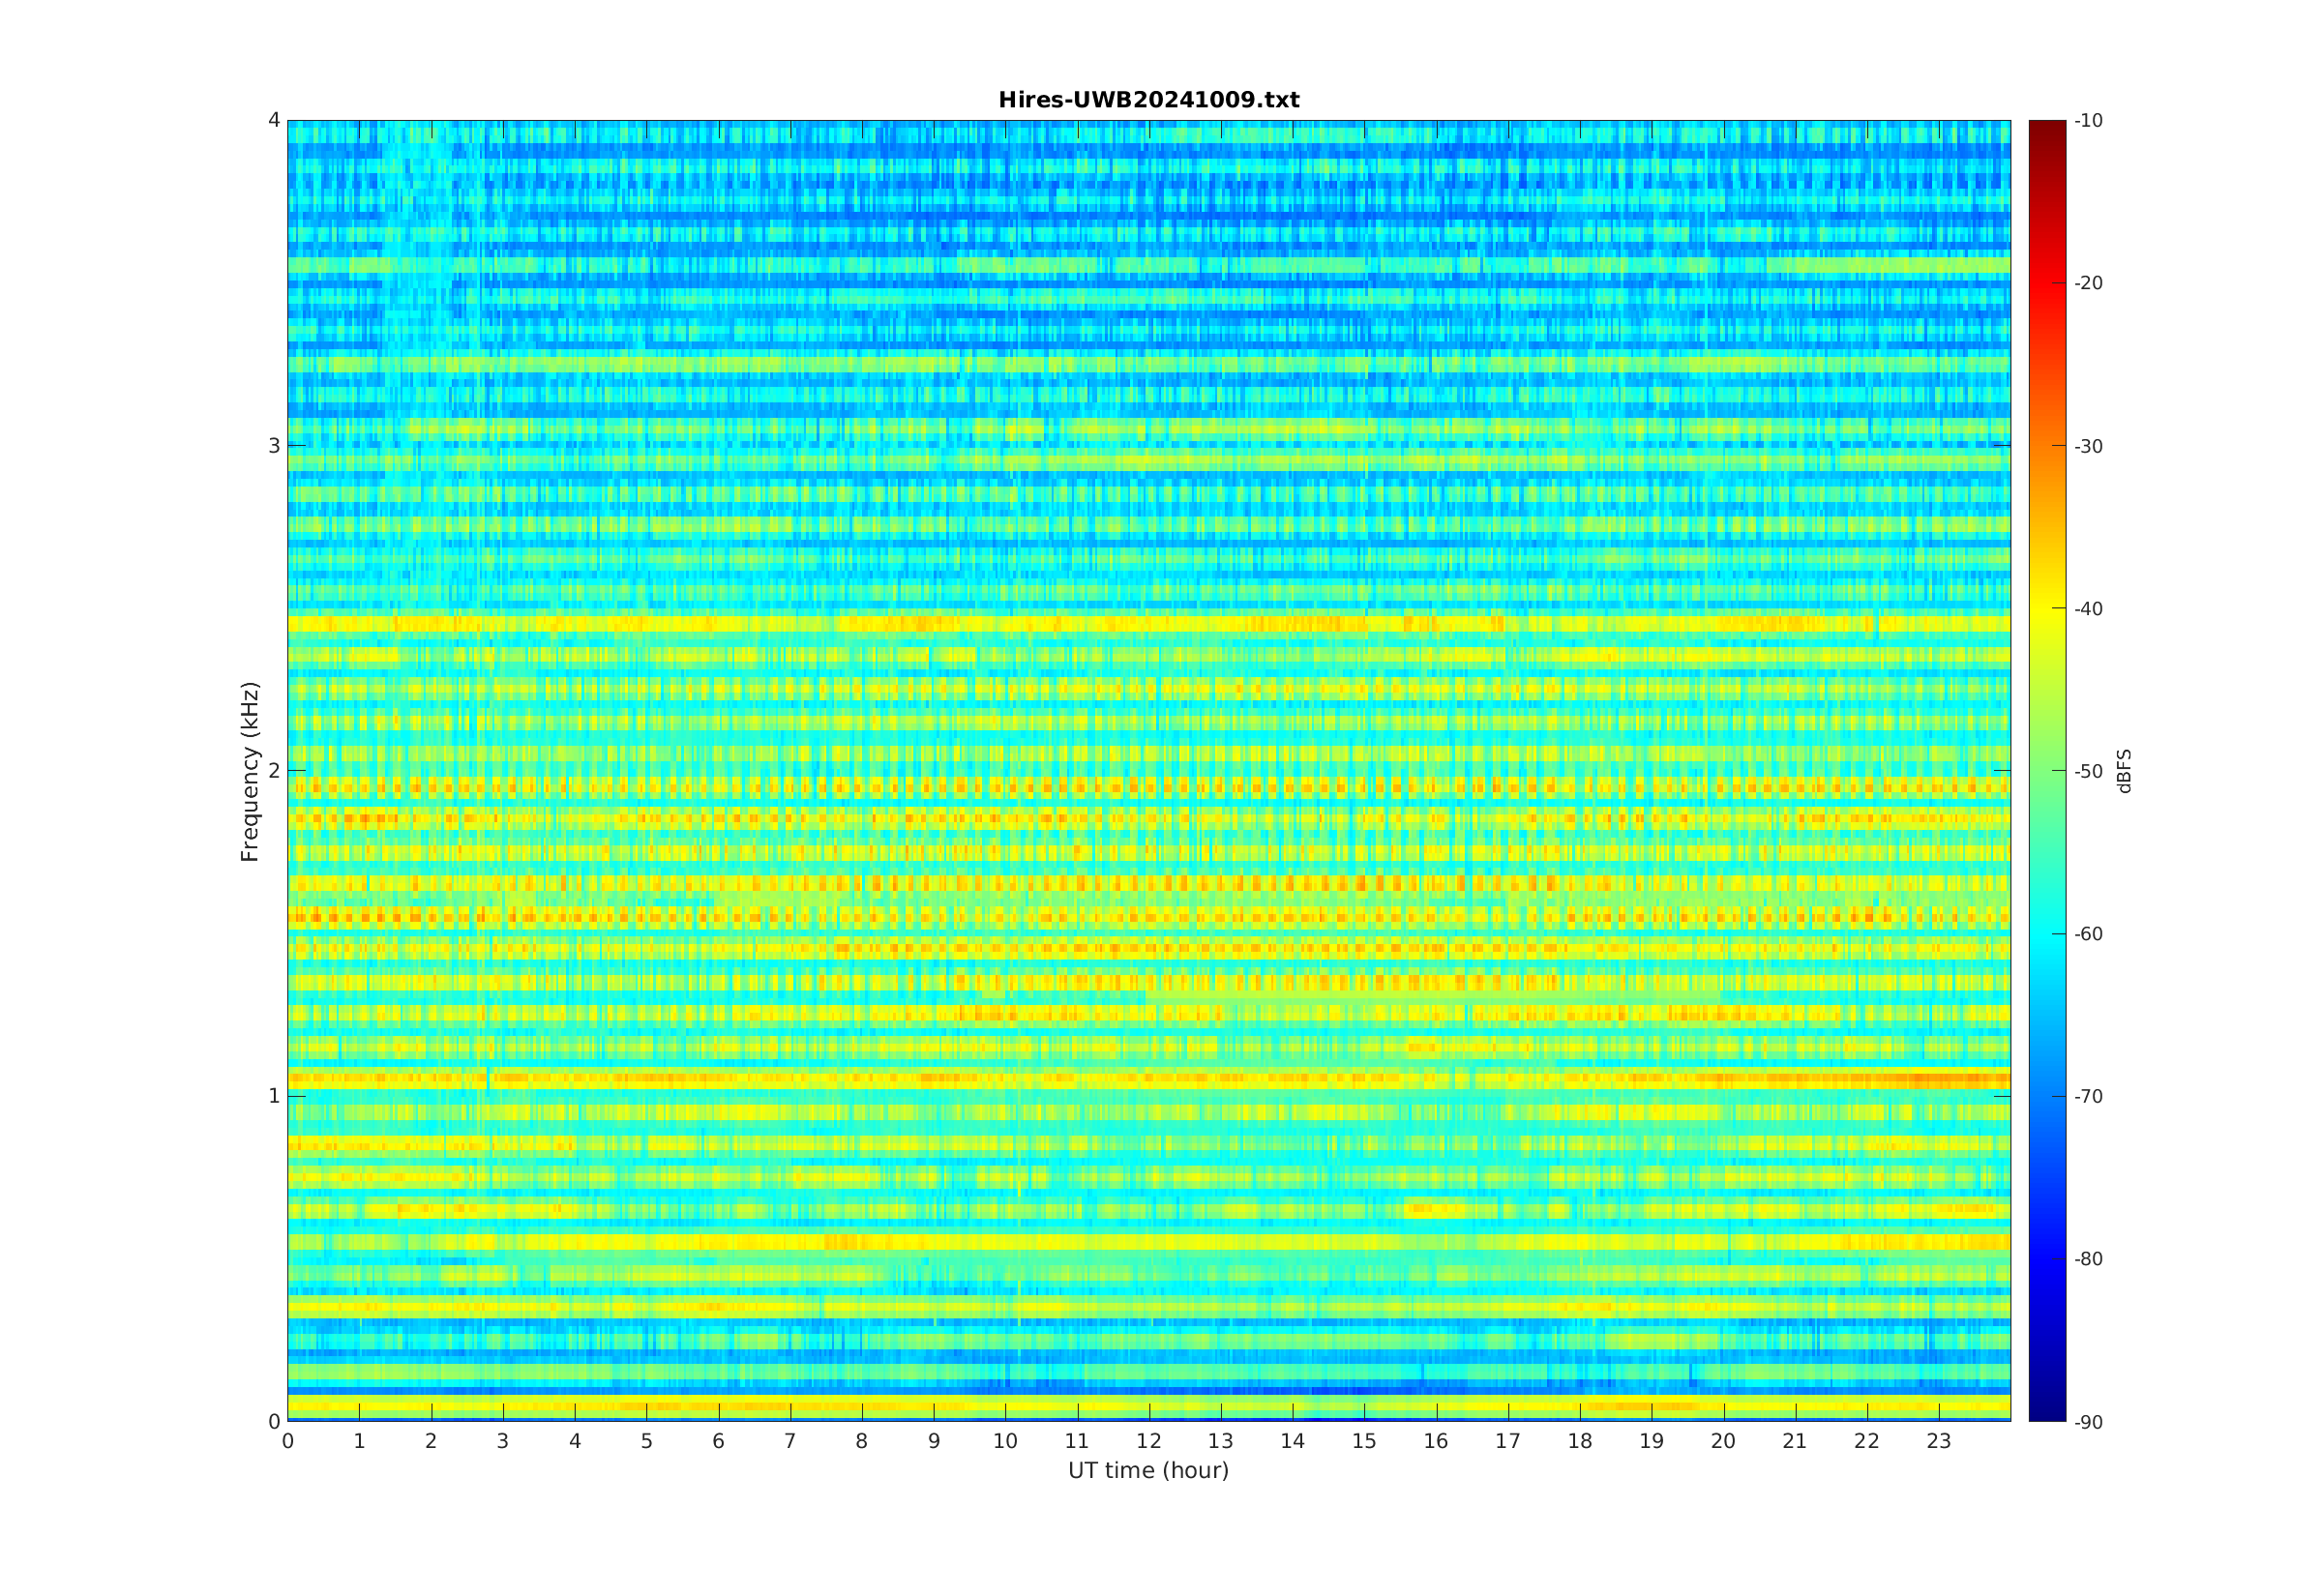The image size is (2322, 1596).
Task: Click y-axis tick label 3
Action: pos(273,446)
